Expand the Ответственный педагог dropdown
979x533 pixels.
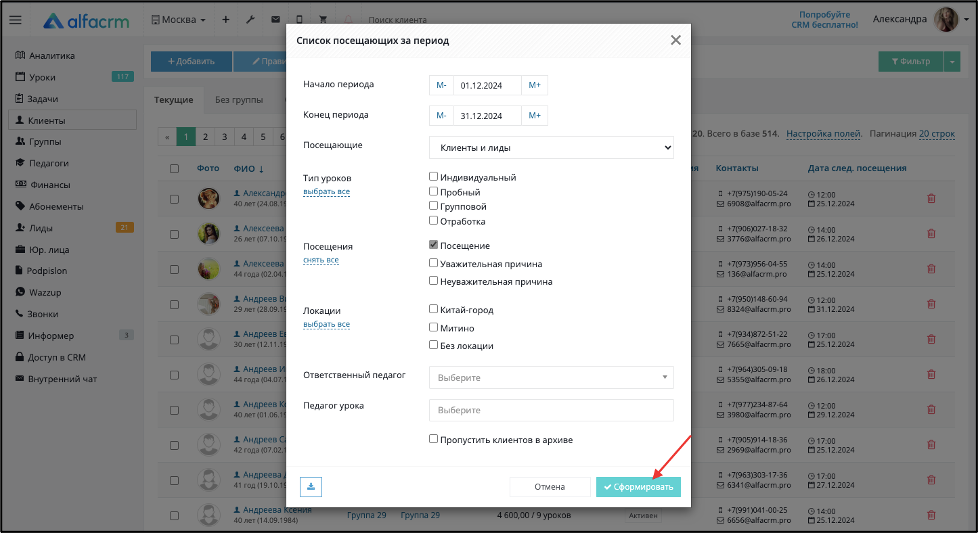tap(551, 378)
